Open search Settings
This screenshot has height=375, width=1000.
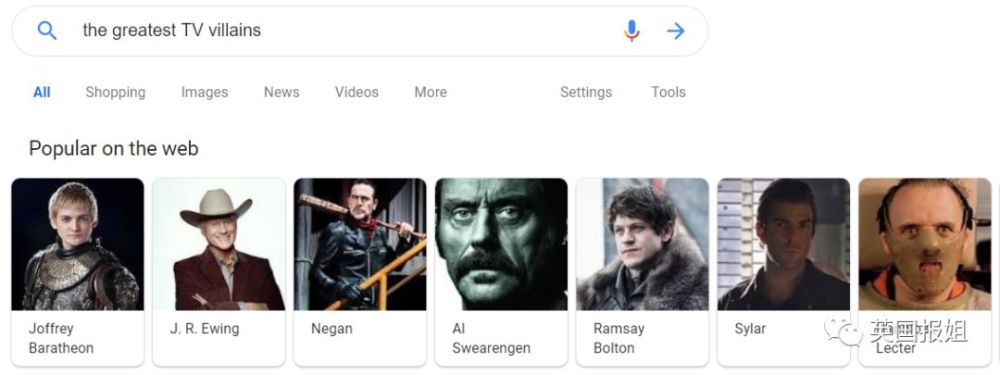tap(585, 92)
